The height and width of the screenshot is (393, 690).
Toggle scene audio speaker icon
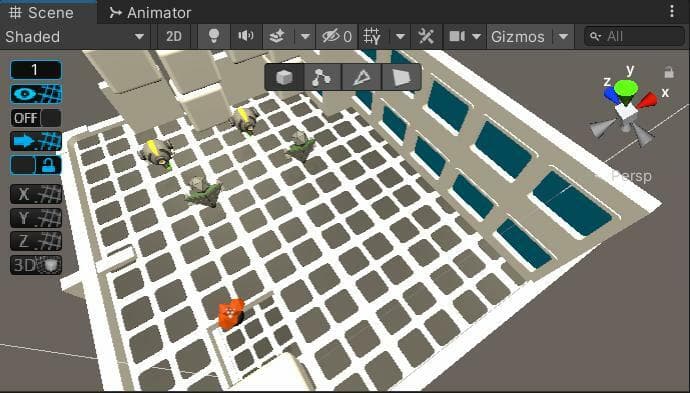point(246,37)
